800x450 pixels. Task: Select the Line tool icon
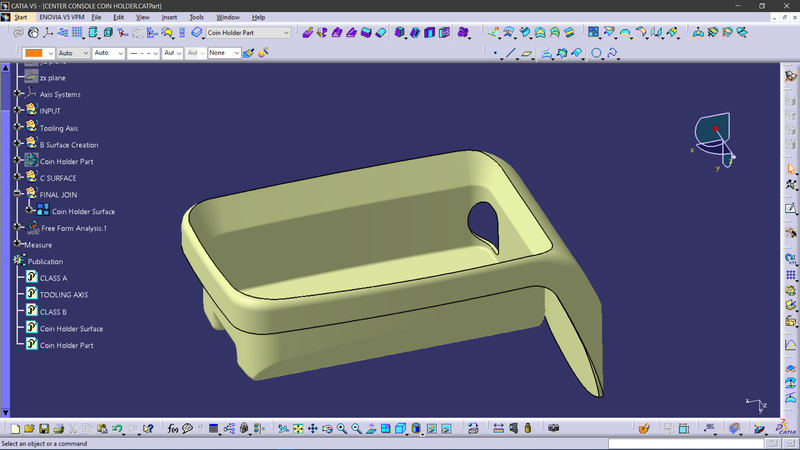(x=511, y=53)
